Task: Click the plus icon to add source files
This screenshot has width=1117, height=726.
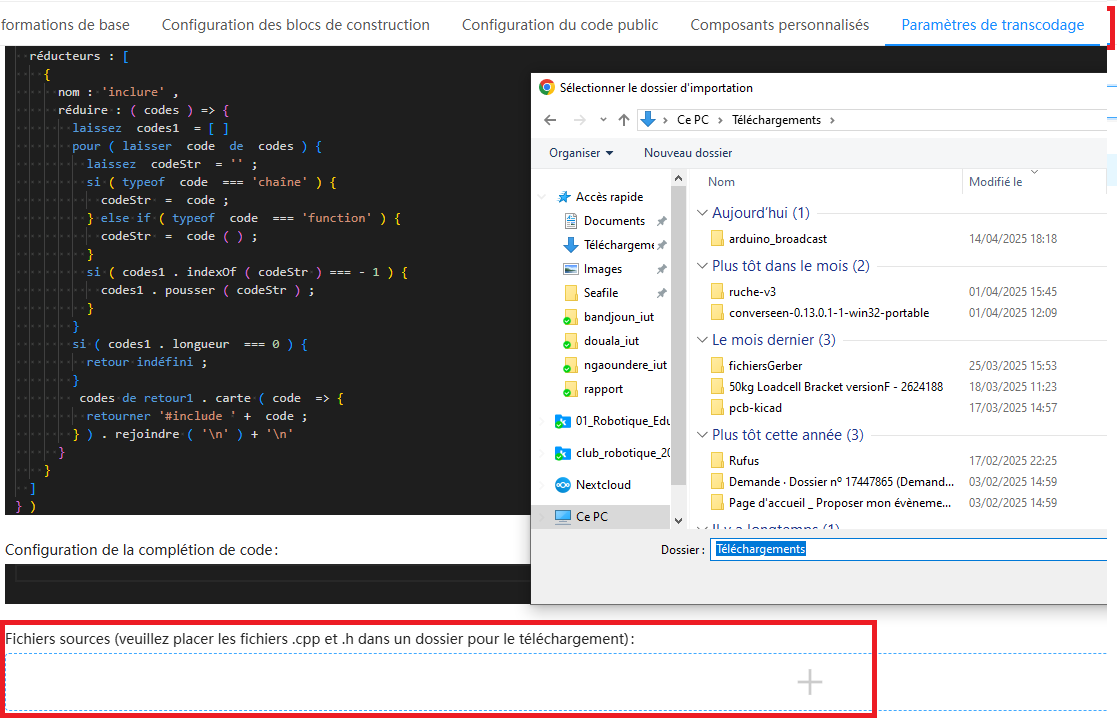Action: 809,683
